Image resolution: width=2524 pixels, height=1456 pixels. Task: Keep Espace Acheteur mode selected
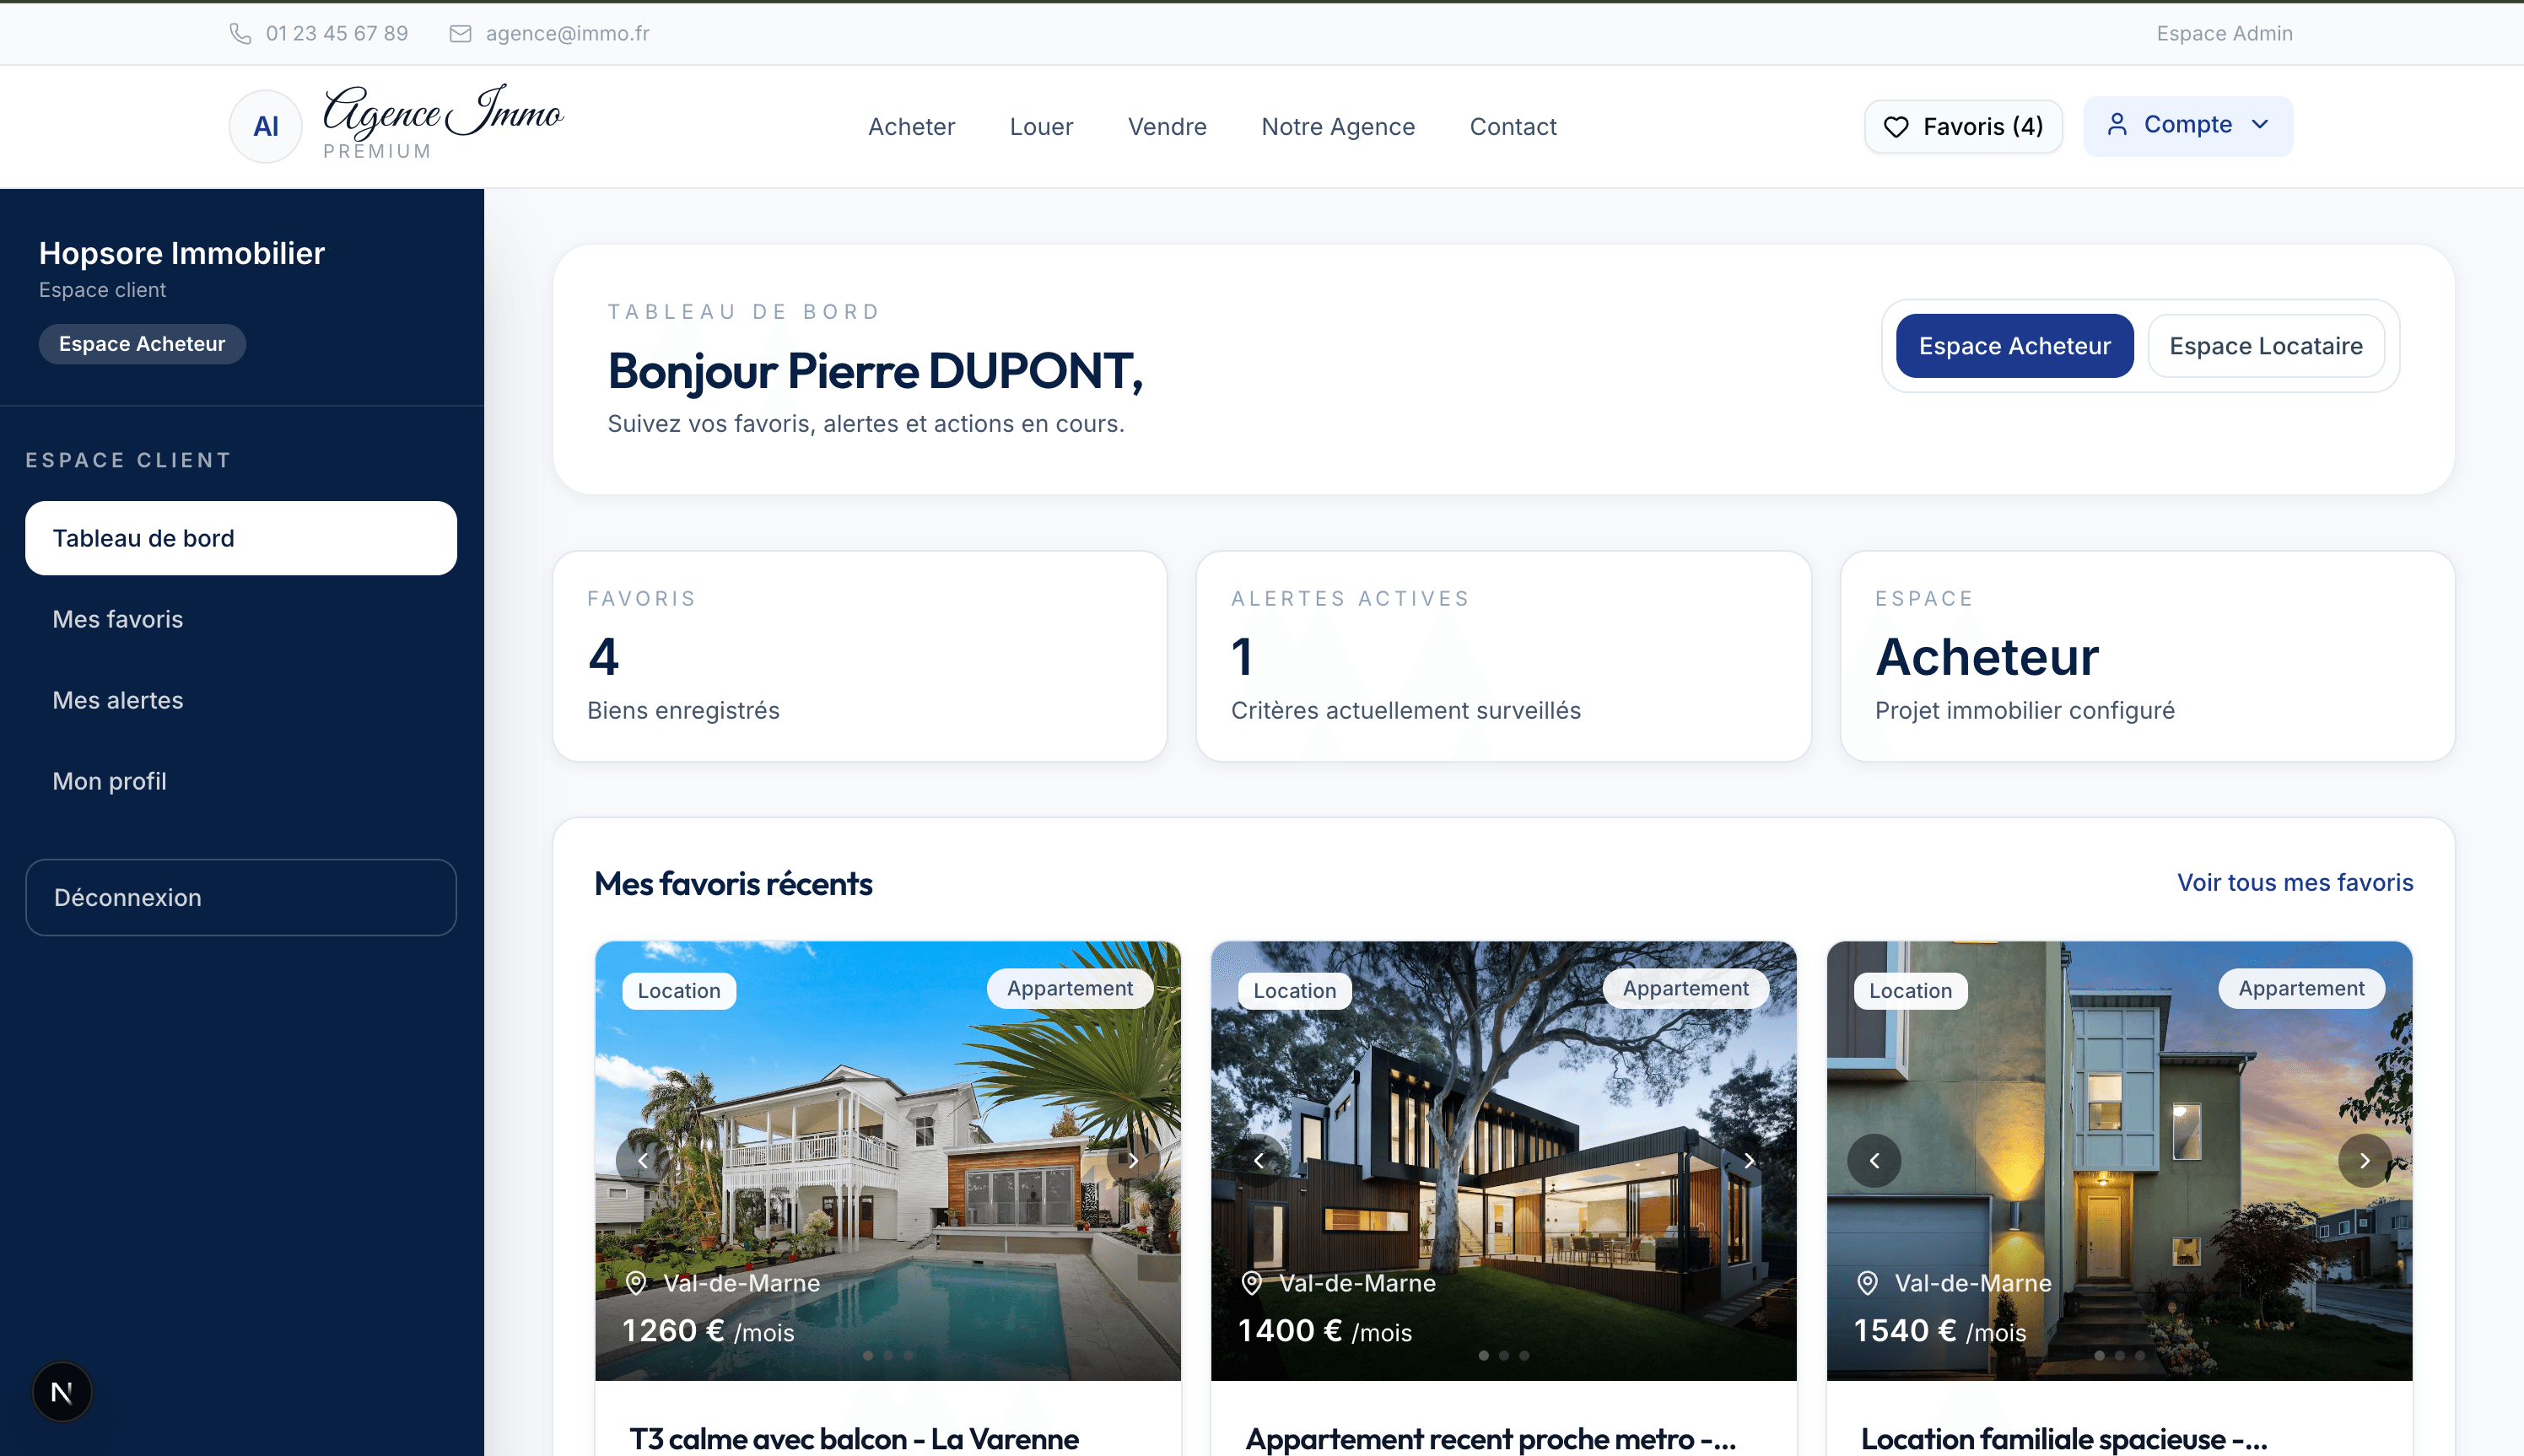(2014, 345)
